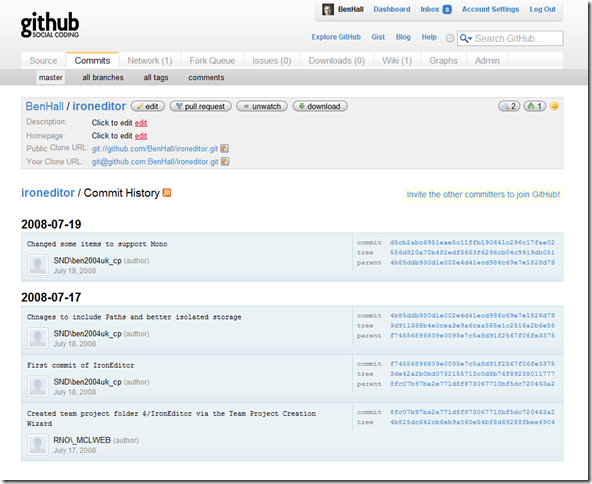Open the Commit History RSS feed icon
Viewport: 592px width, 484px height.
[166, 193]
